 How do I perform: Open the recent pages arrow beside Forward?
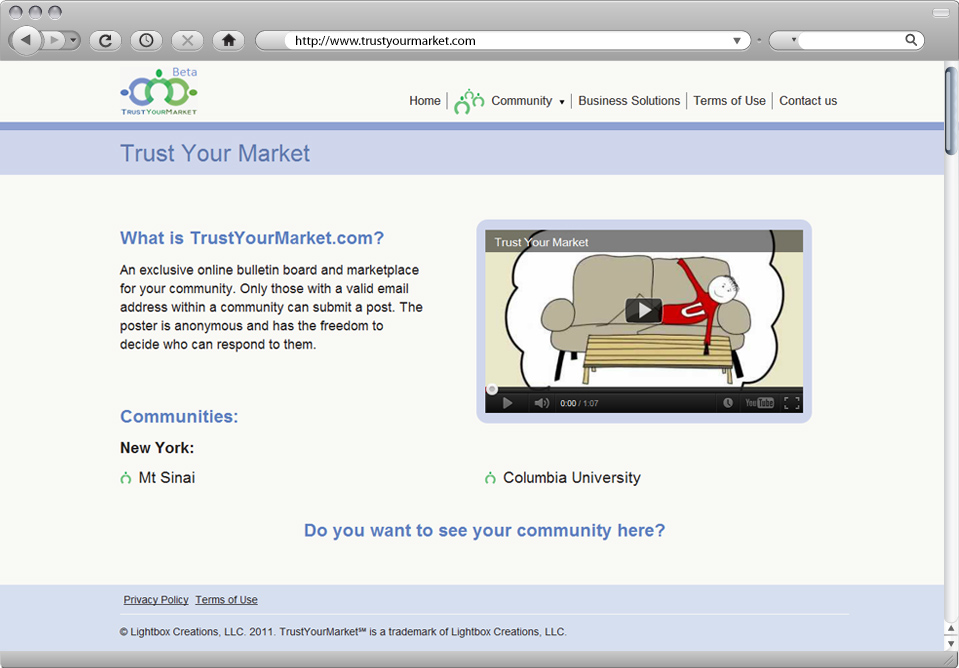pyautogui.click(x=74, y=40)
